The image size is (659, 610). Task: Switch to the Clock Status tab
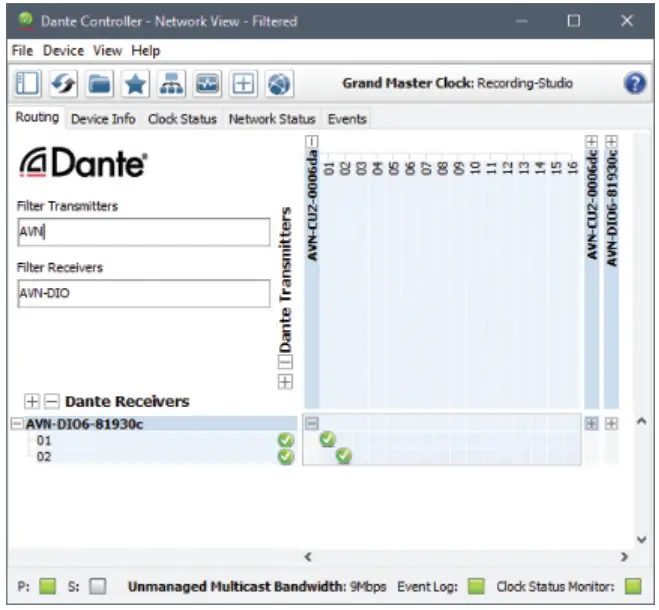(x=182, y=119)
